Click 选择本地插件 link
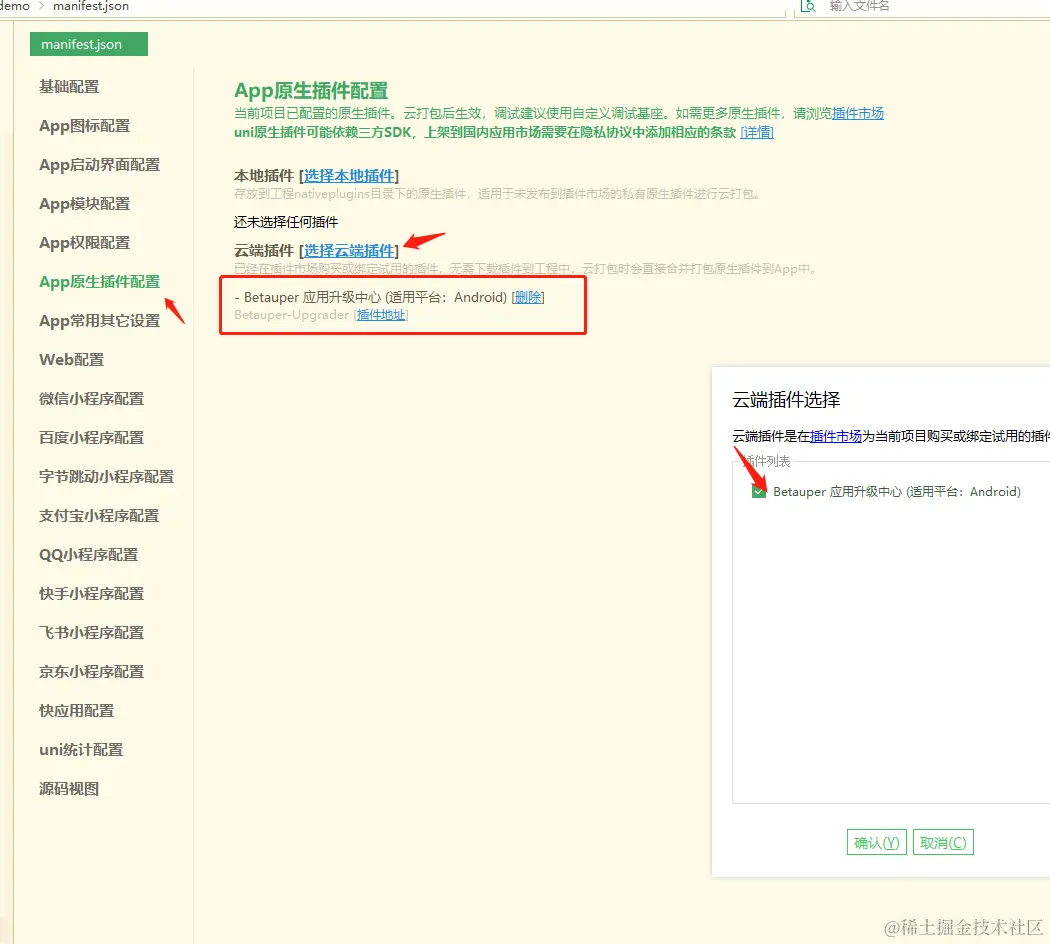 (x=349, y=176)
